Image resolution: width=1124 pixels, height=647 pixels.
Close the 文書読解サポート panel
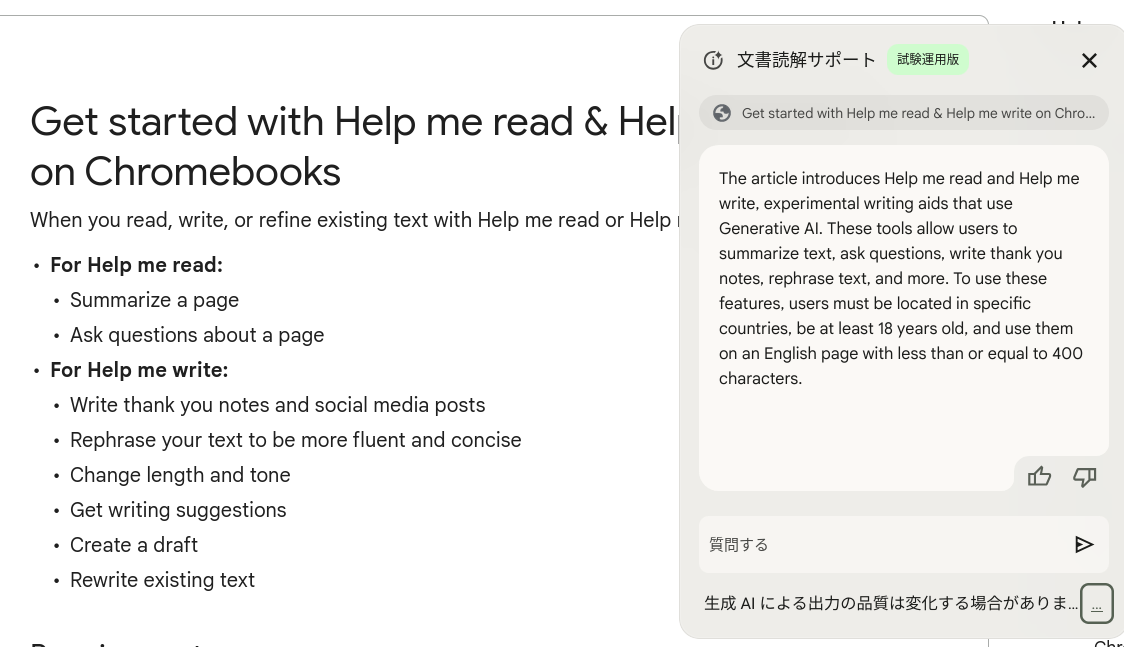1089,60
